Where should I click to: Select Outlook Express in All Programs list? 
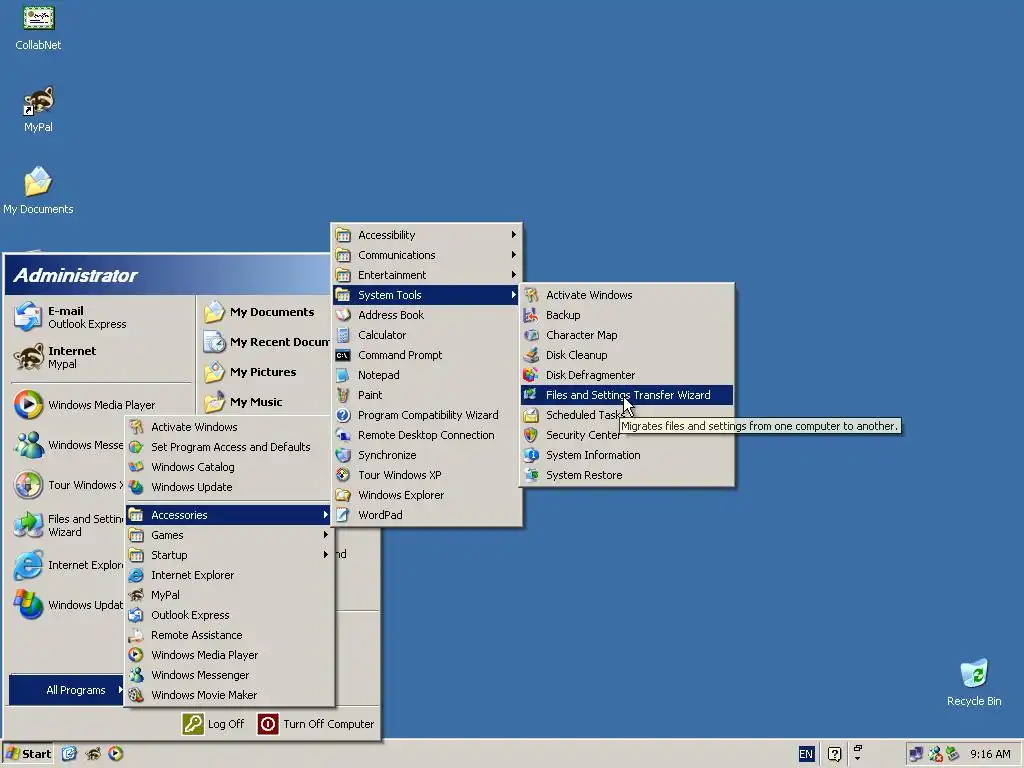point(229,615)
